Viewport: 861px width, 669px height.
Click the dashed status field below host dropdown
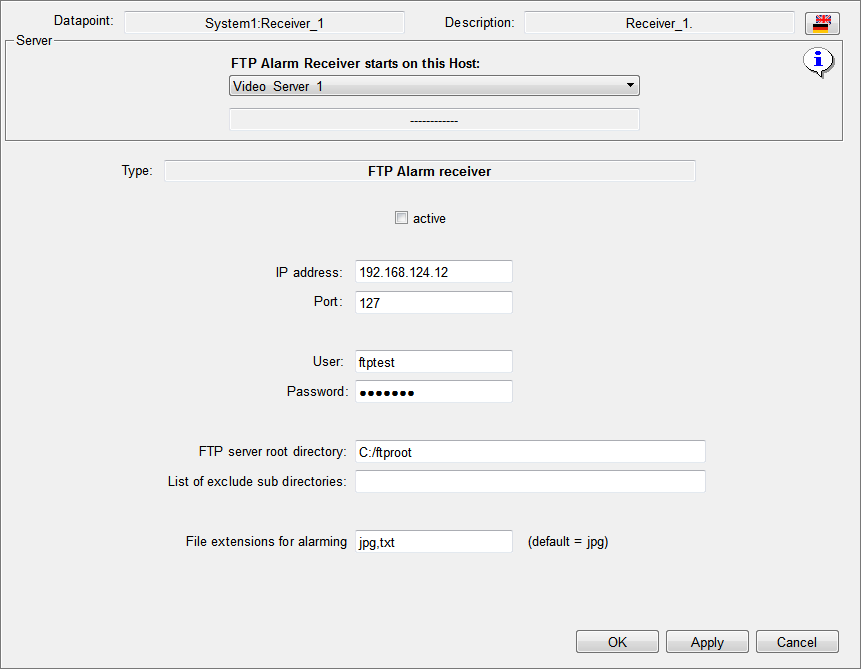coord(434,120)
